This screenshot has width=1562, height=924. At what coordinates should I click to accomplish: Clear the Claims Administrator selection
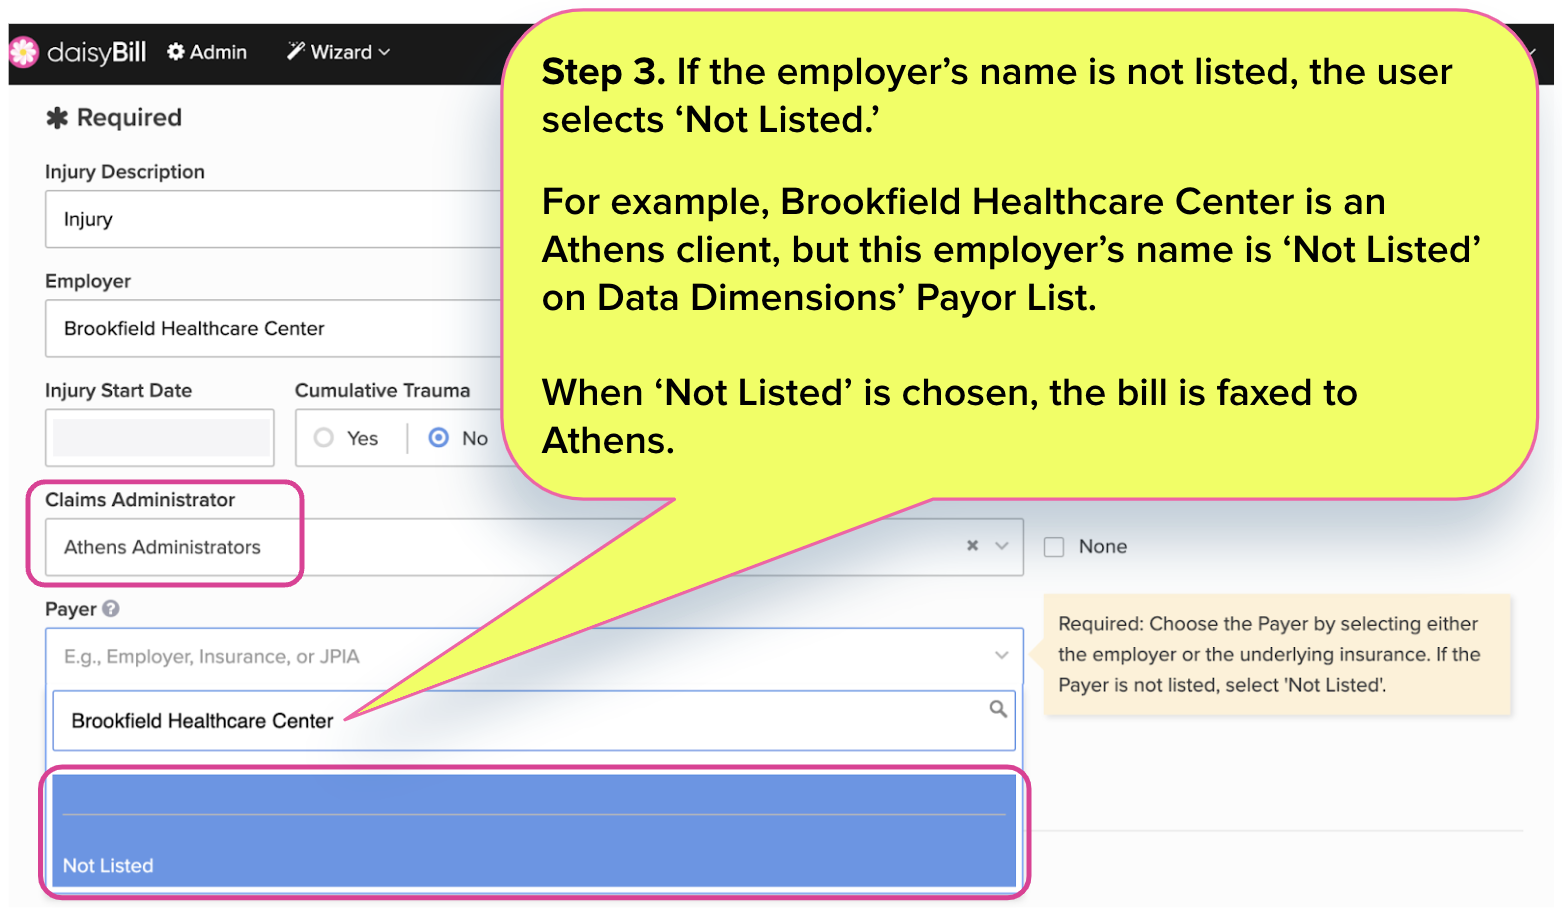click(972, 545)
